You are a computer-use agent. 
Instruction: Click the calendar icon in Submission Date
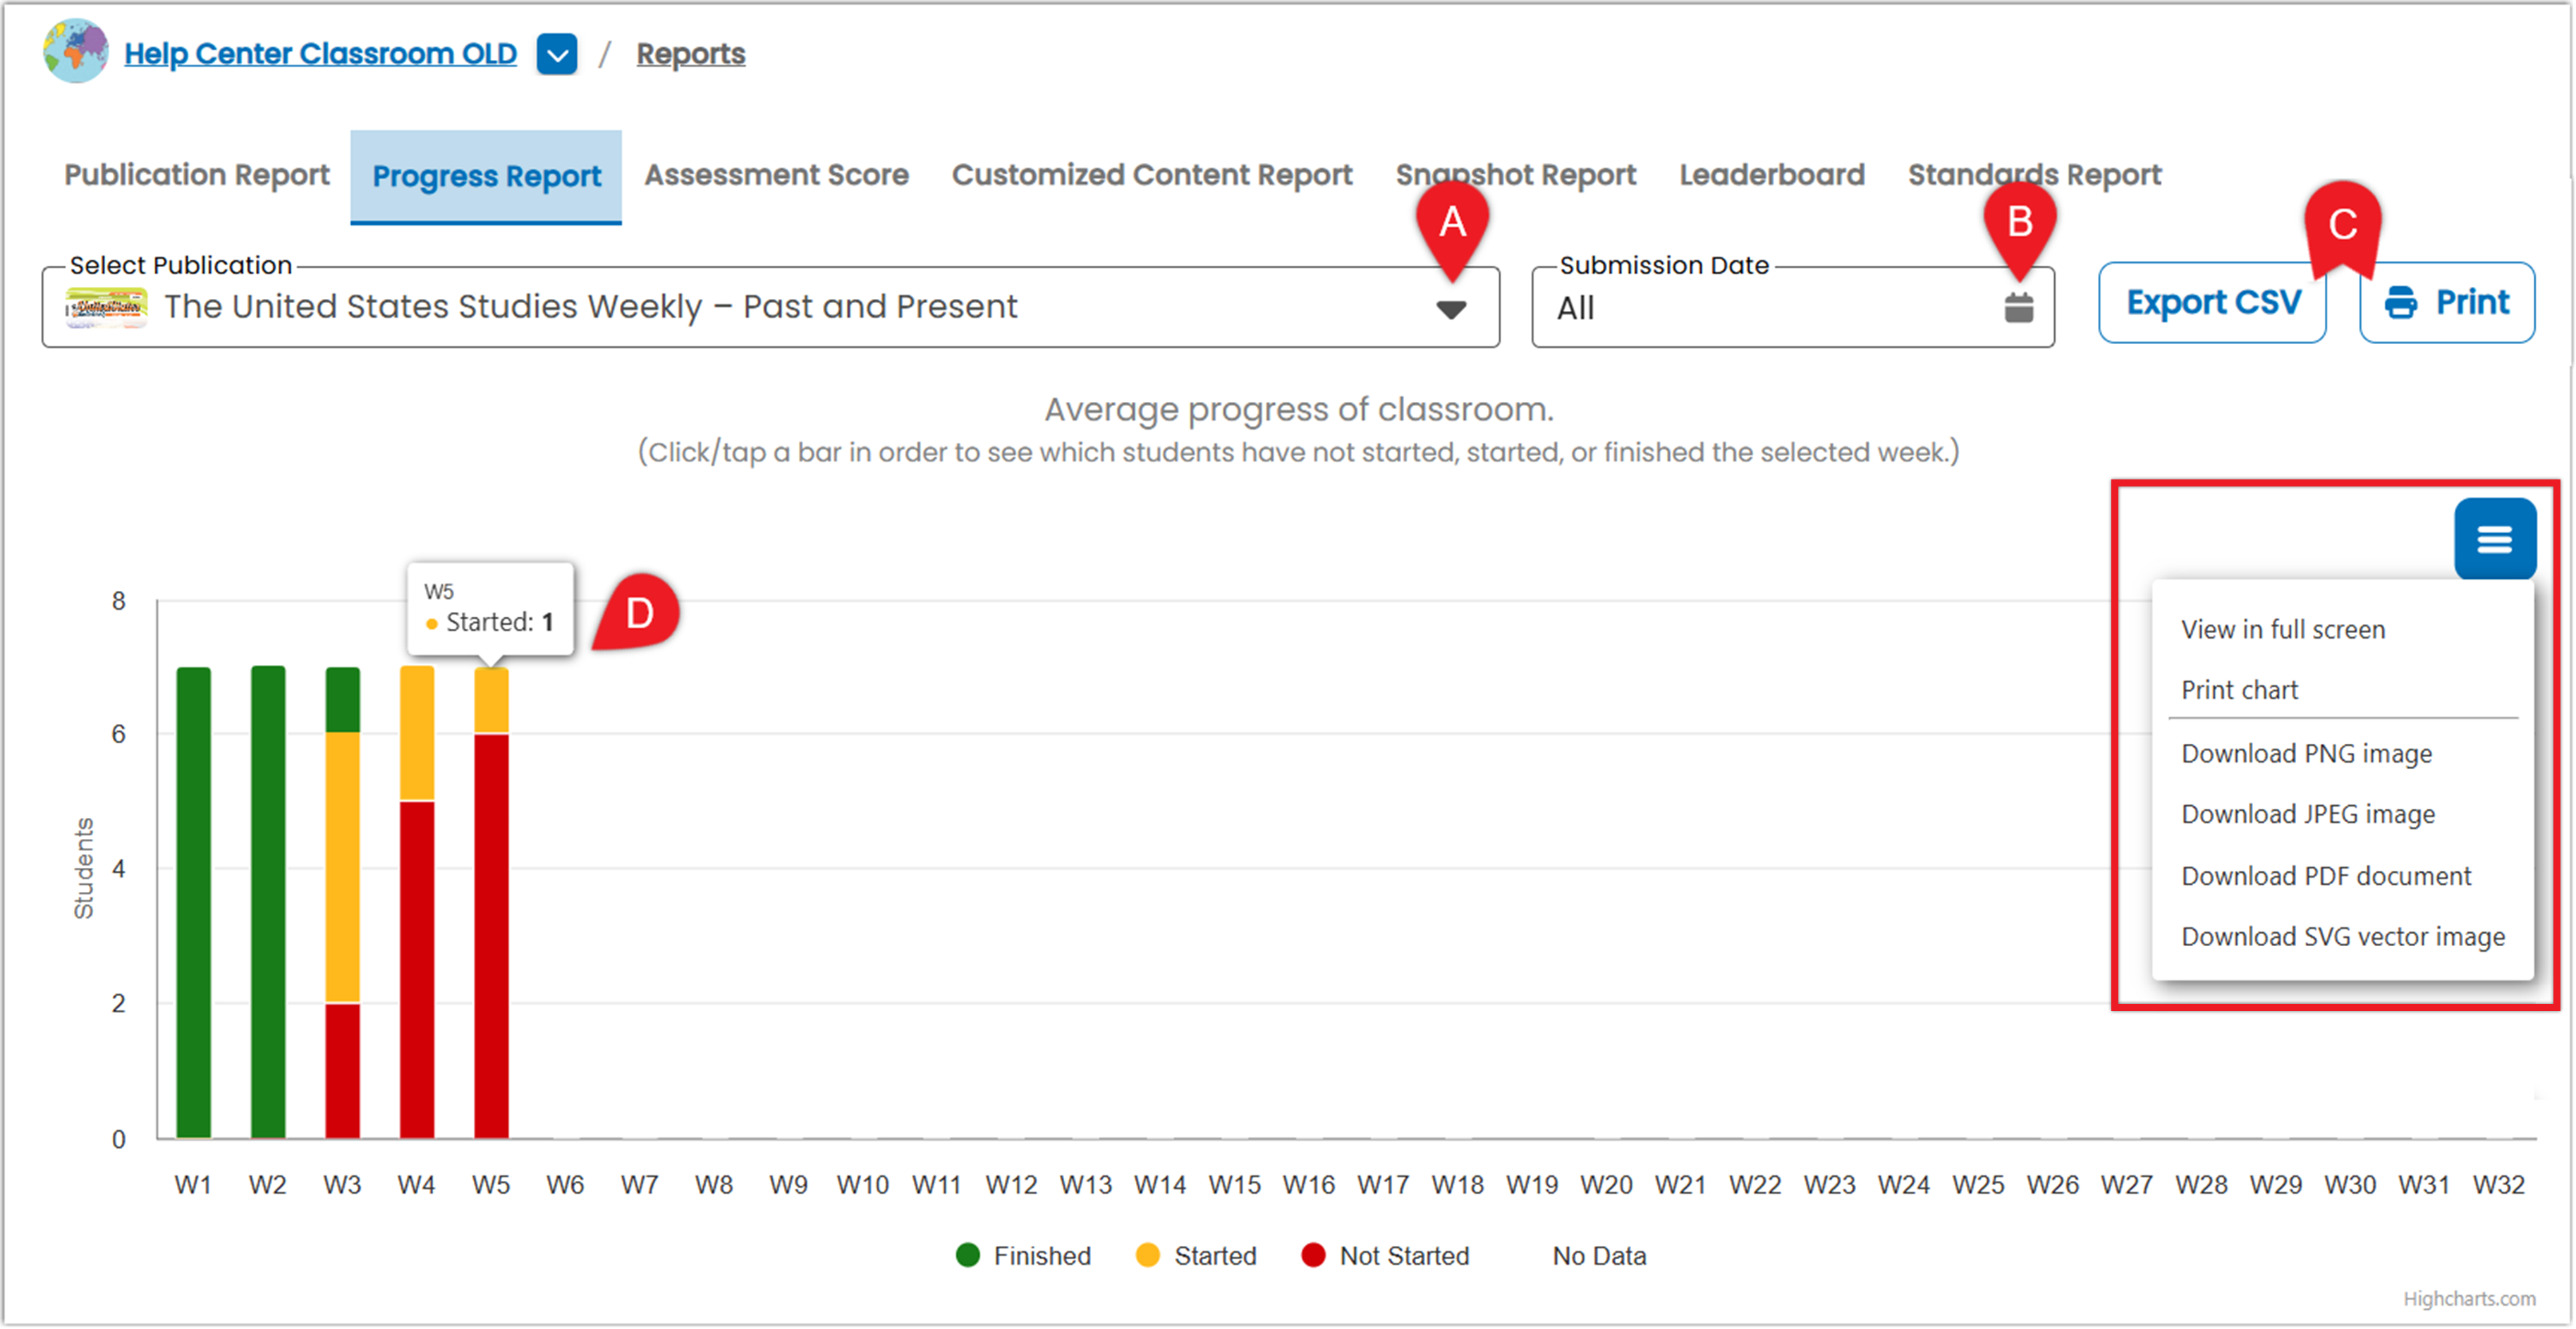(x=2018, y=308)
